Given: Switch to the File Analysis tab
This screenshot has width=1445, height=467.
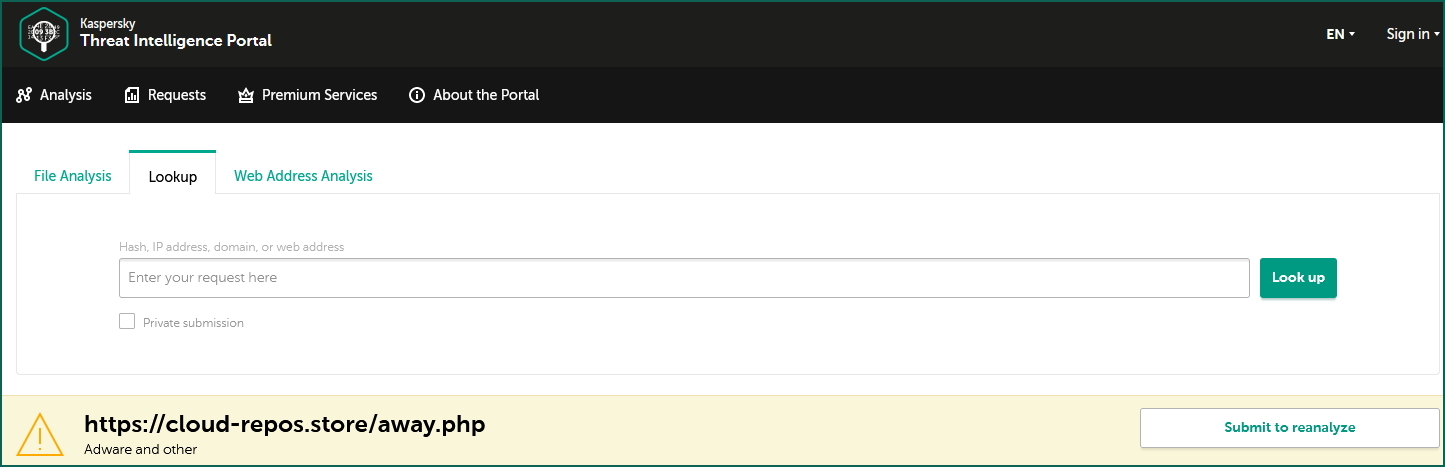Looking at the screenshot, I should point(73,176).
